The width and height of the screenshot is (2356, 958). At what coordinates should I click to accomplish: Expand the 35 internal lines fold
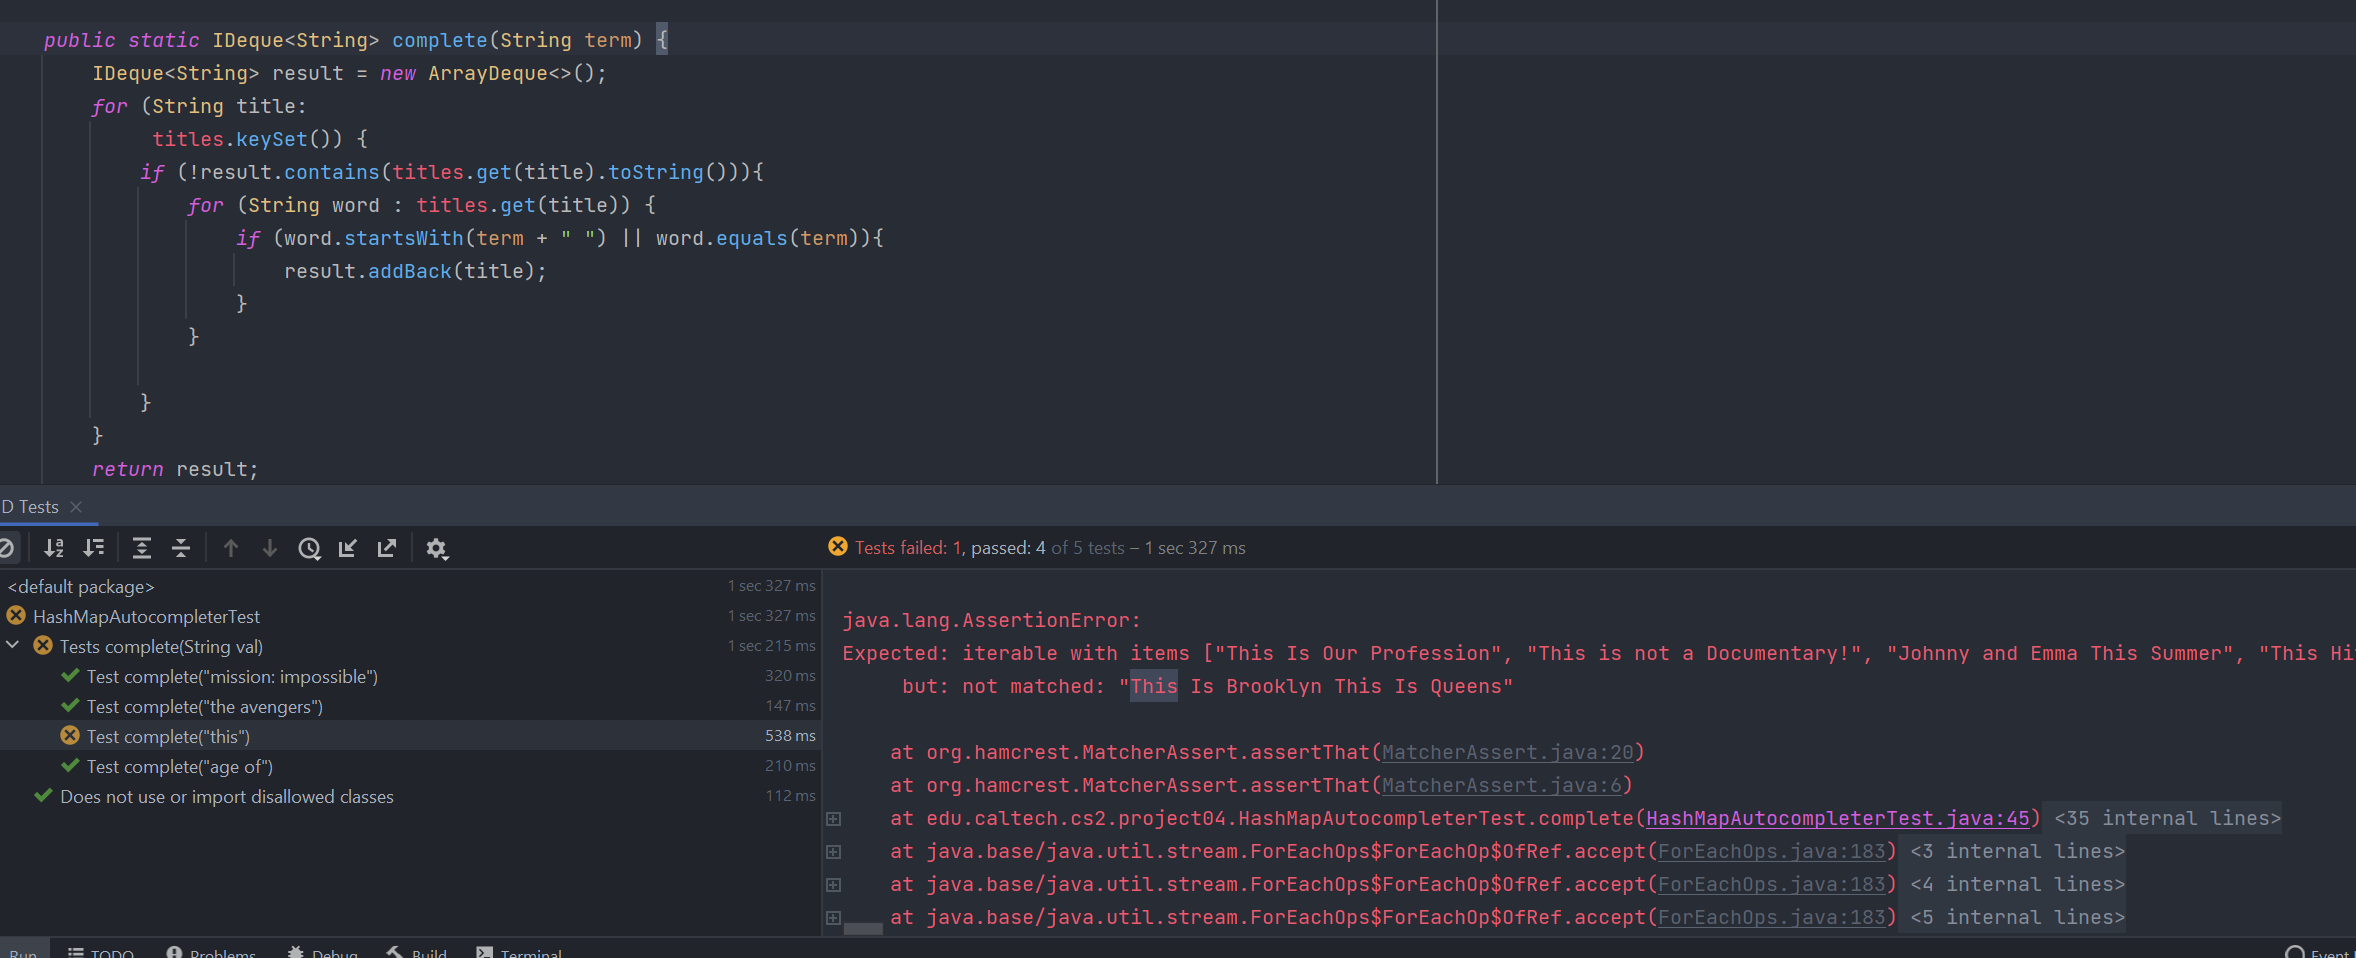tap(2166, 818)
